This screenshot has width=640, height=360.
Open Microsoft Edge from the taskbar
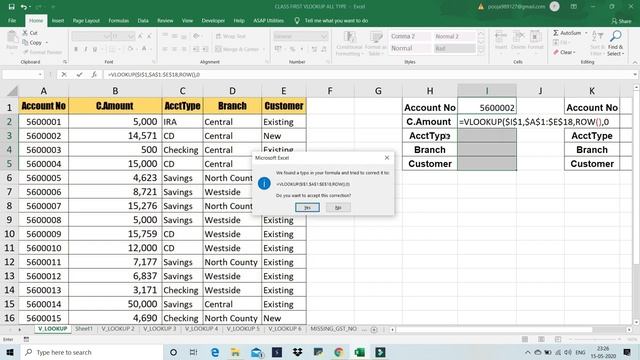click(215, 352)
